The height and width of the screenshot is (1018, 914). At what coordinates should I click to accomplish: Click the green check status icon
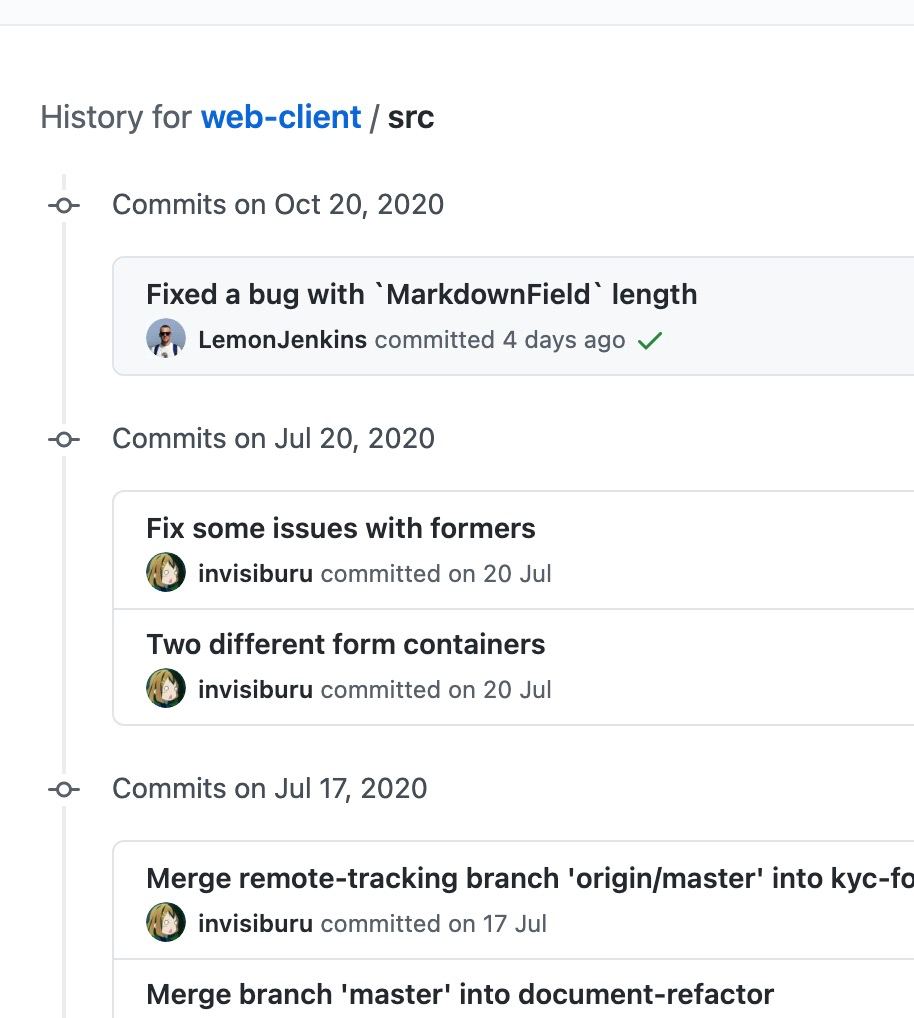[650, 340]
